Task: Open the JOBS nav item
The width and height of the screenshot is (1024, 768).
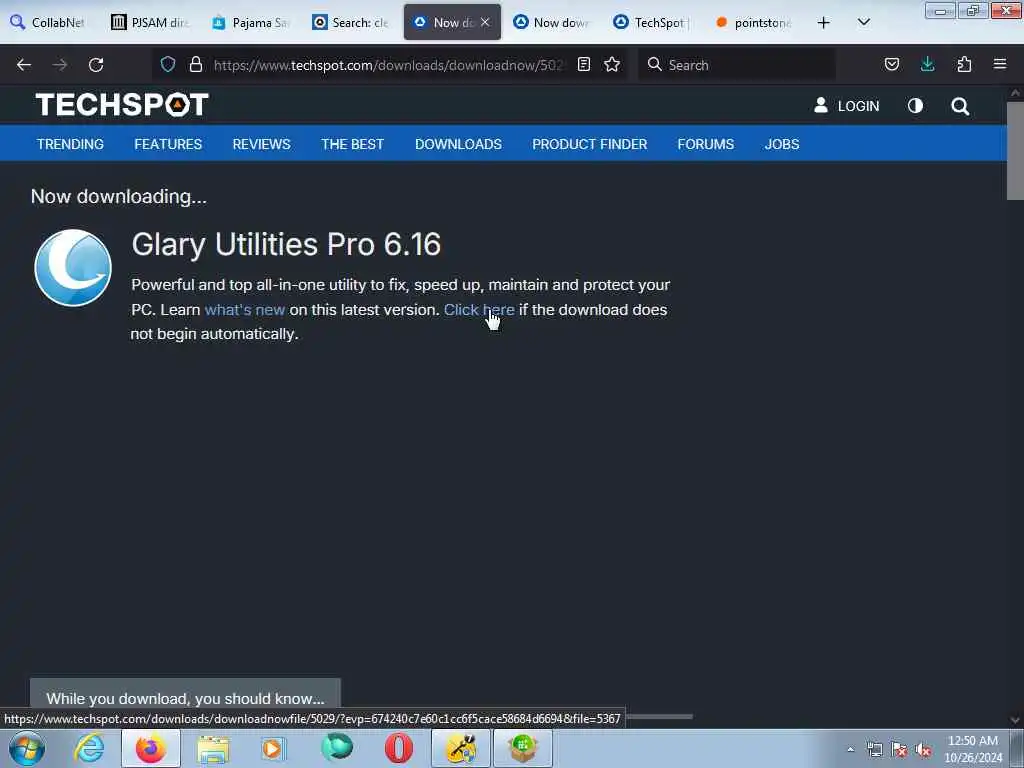Action: tap(782, 144)
